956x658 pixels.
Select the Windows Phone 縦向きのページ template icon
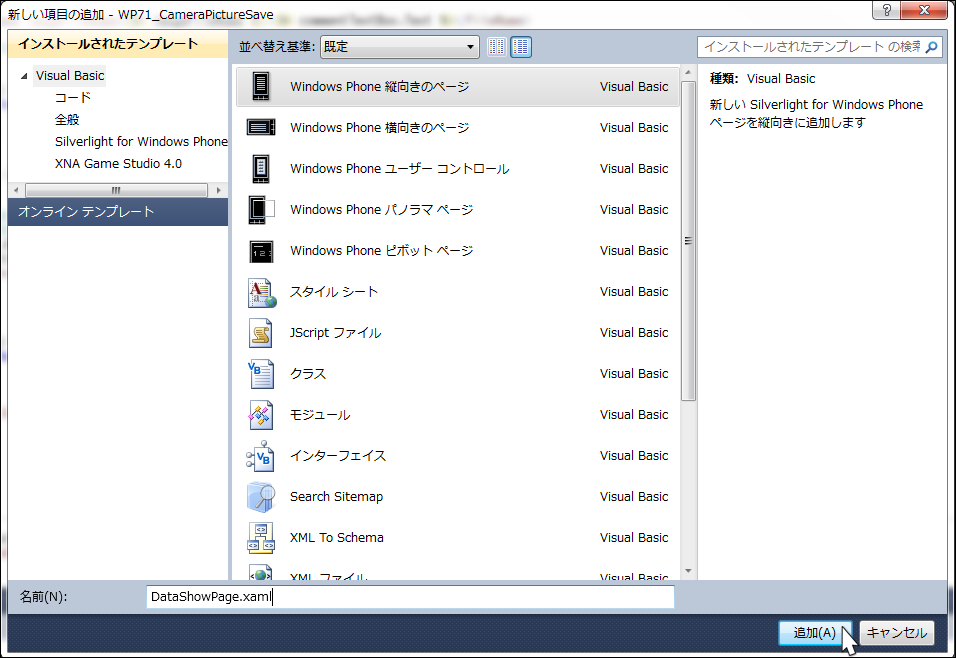(x=261, y=87)
